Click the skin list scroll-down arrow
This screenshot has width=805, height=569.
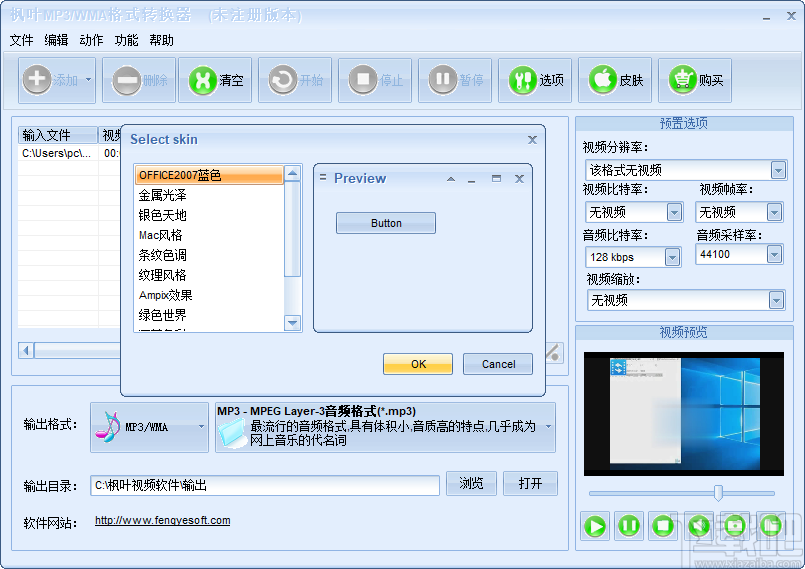click(x=292, y=323)
